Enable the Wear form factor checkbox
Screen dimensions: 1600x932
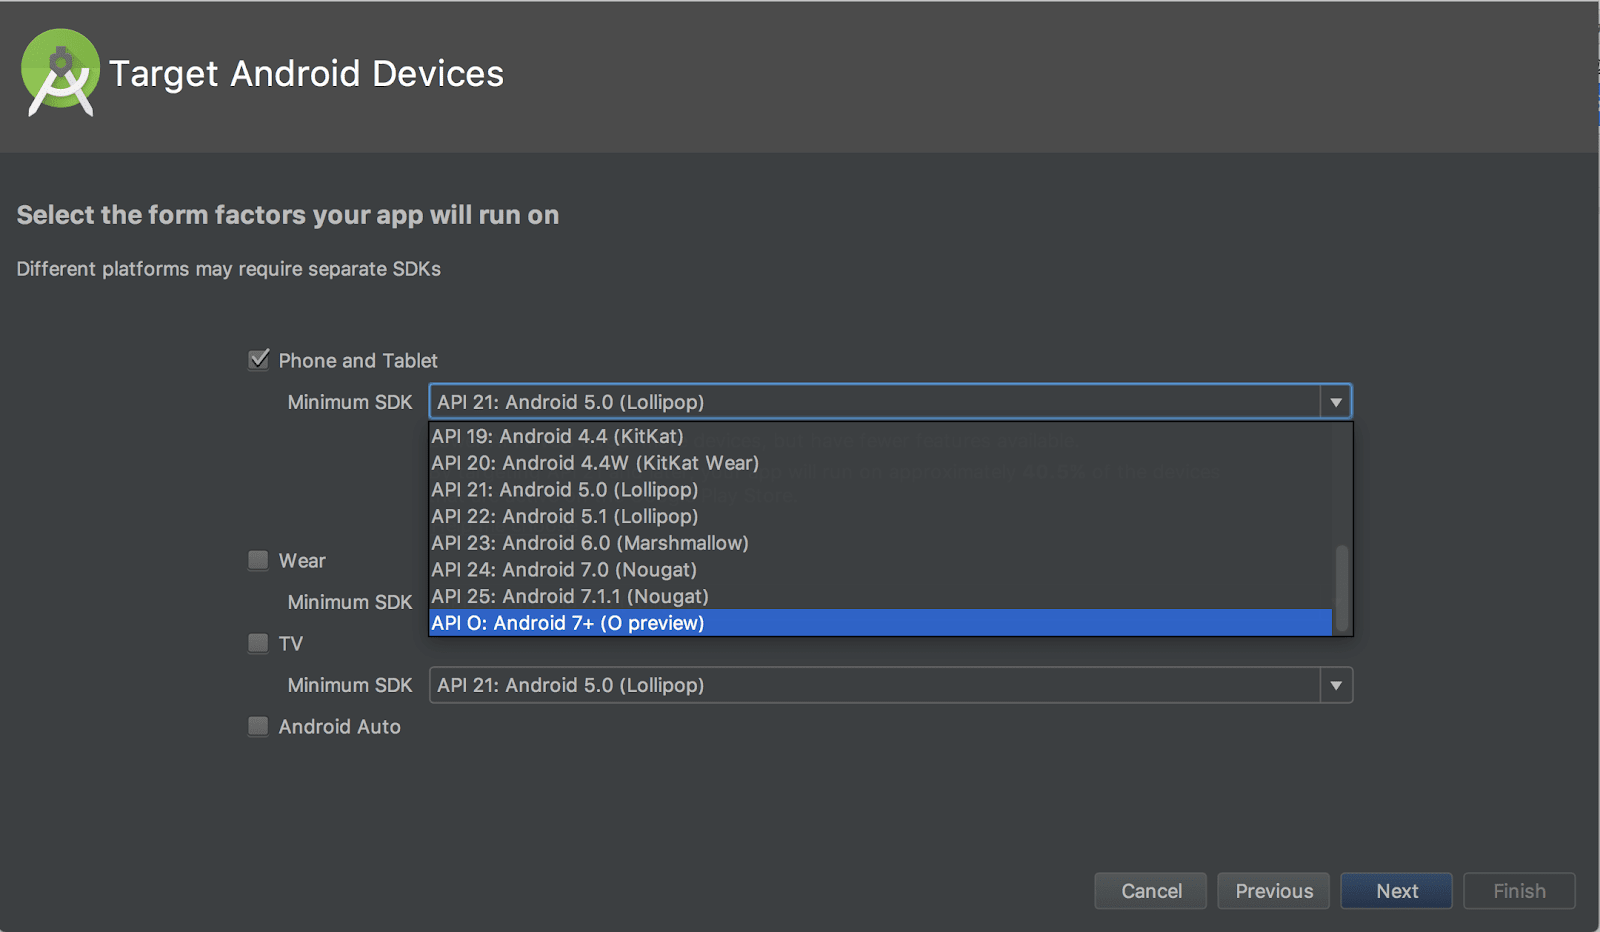[259, 560]
